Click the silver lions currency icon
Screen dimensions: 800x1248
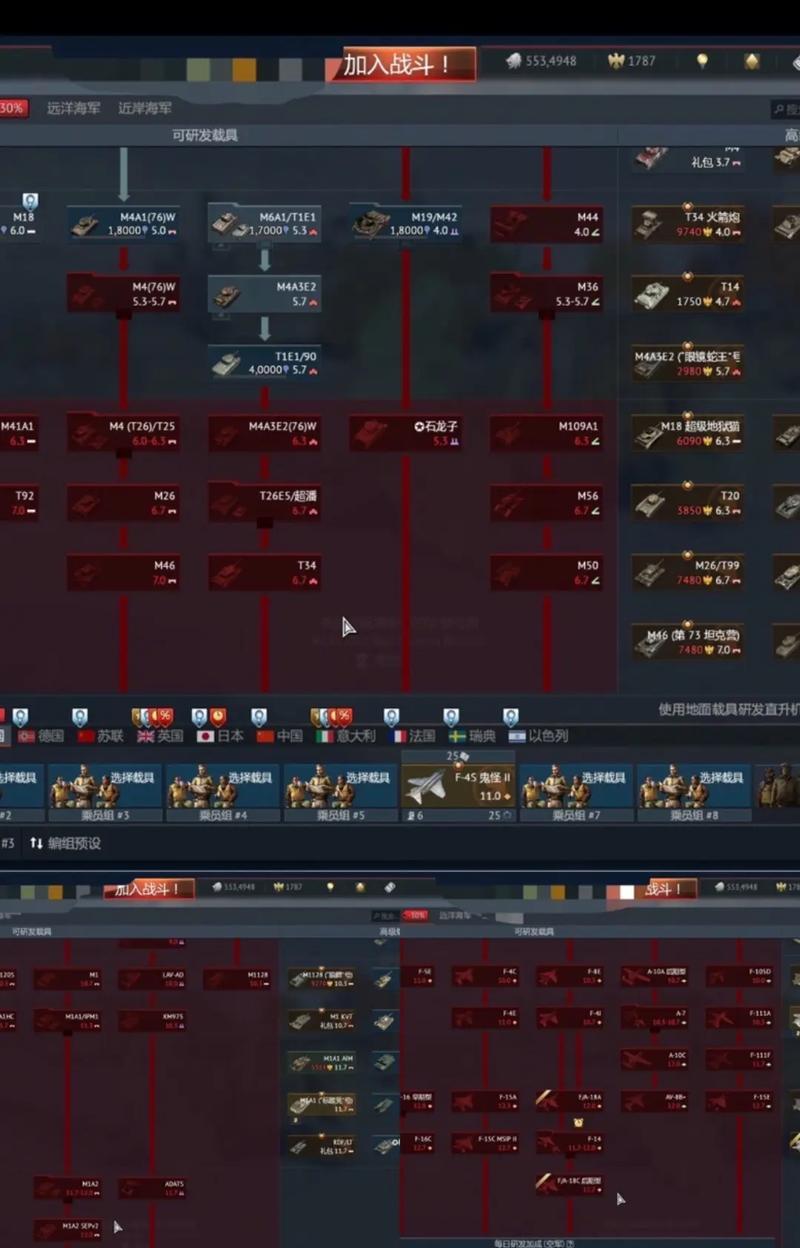tap(514, 61)
